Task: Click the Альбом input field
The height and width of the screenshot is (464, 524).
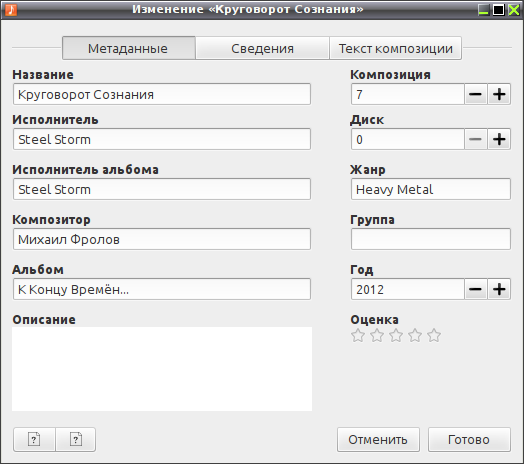Action: pos(162,289)
